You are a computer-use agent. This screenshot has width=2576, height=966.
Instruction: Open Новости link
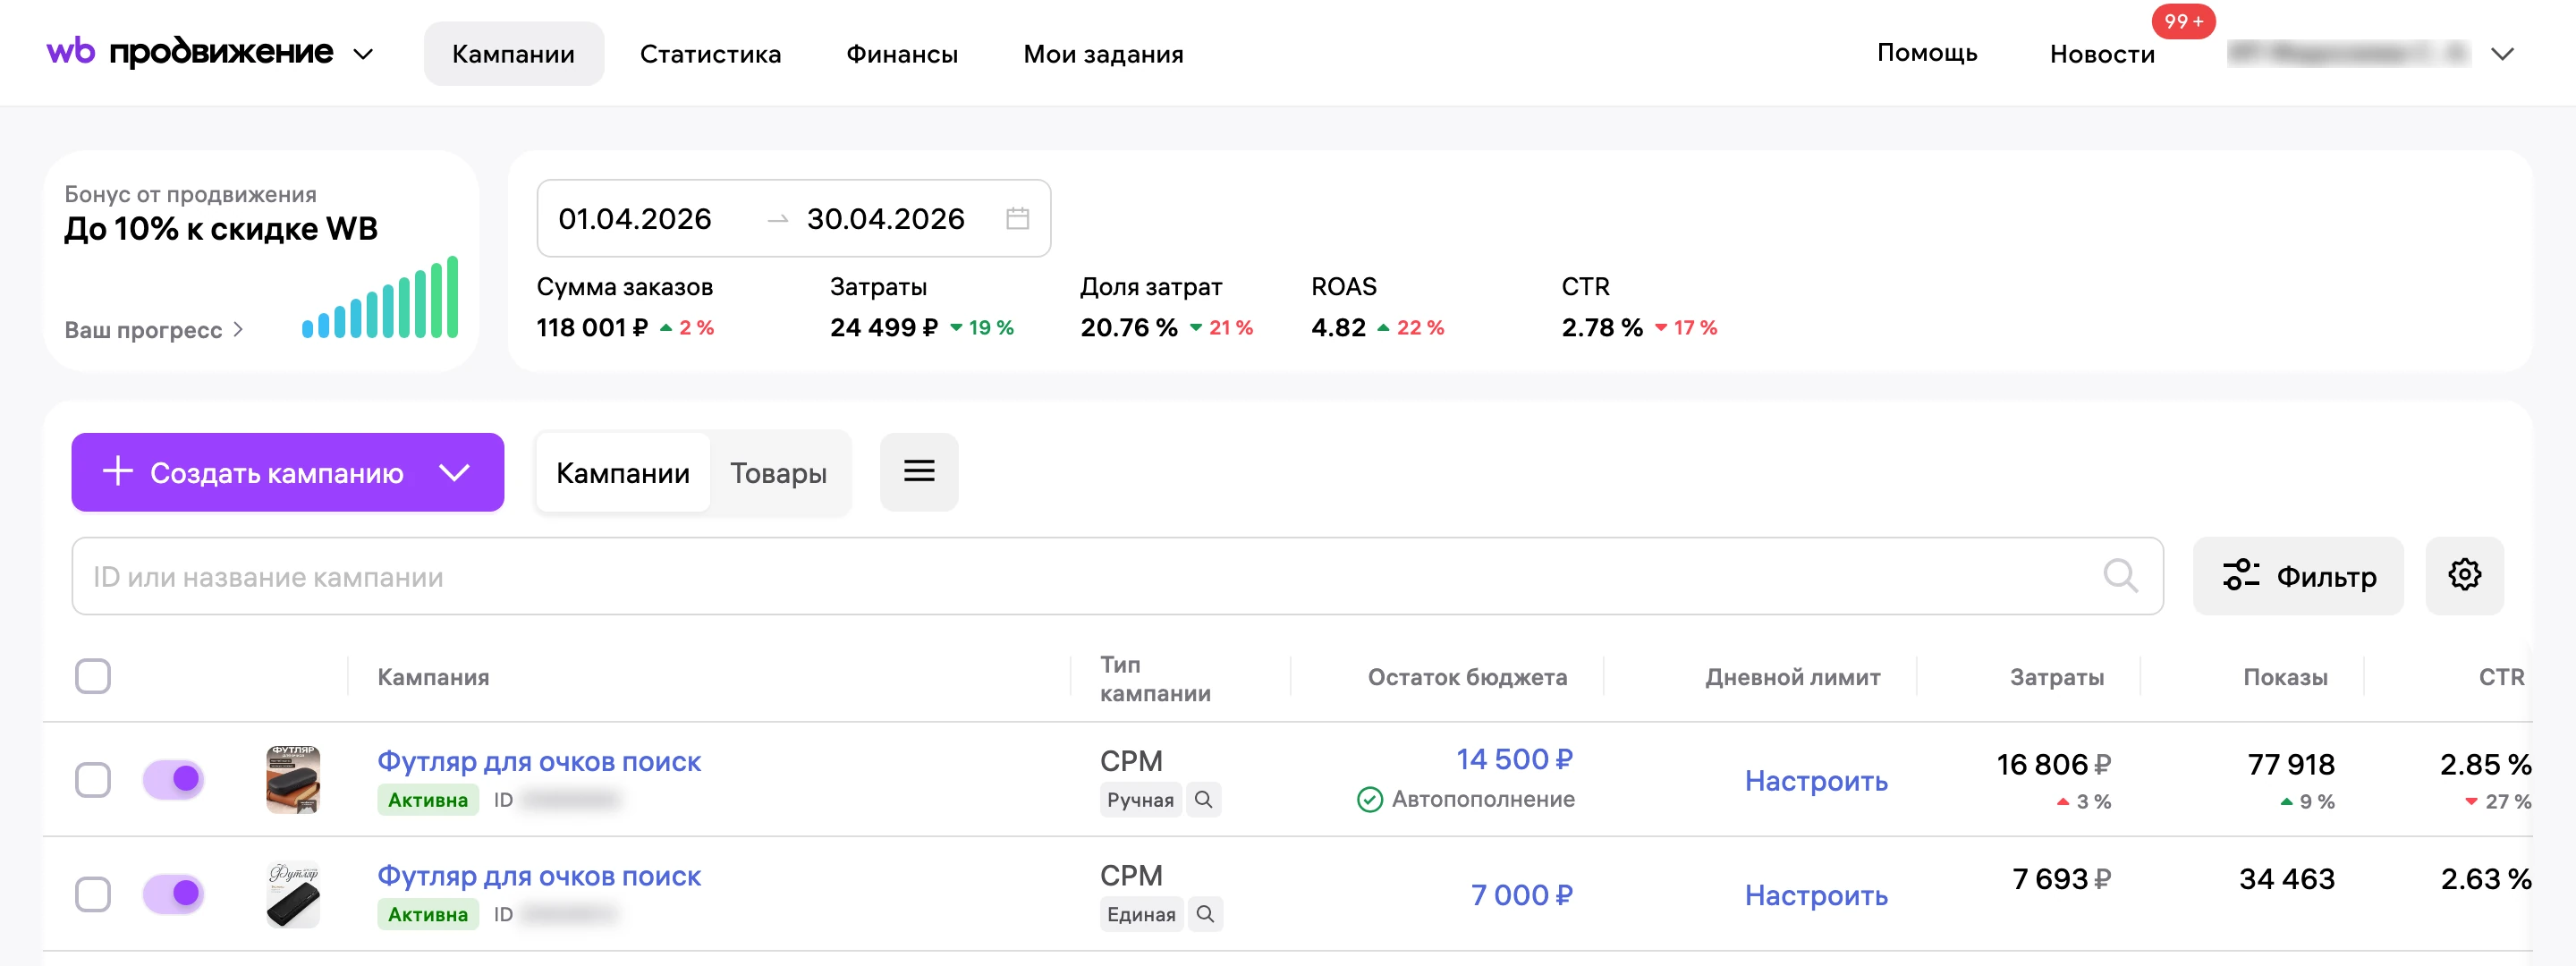tap(2102, 54)
